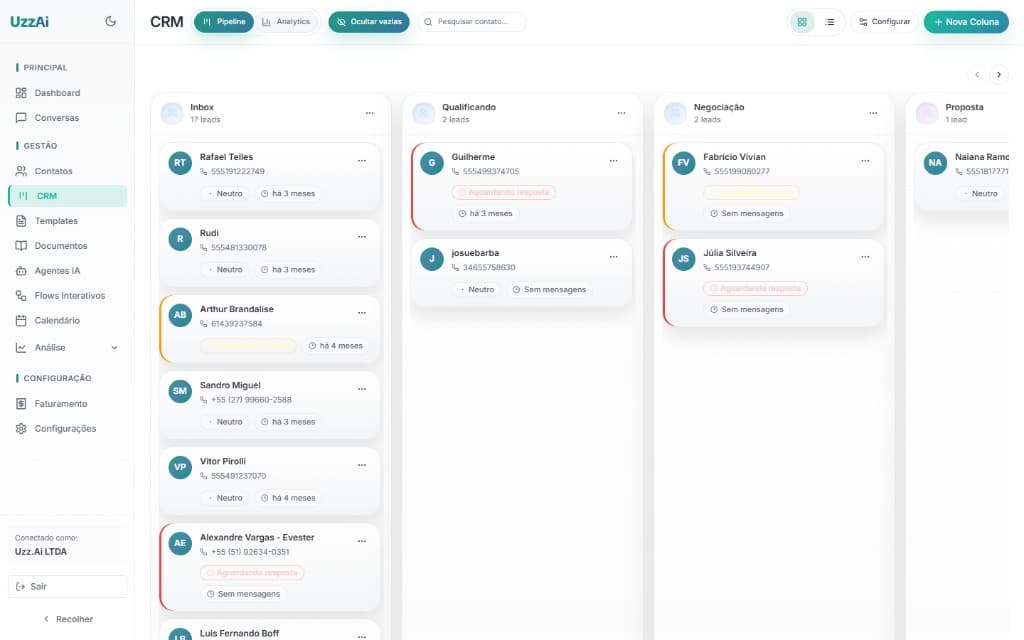Open Qualificando column options menu
The image size is (1024, 640).
[x=621, y=113]
